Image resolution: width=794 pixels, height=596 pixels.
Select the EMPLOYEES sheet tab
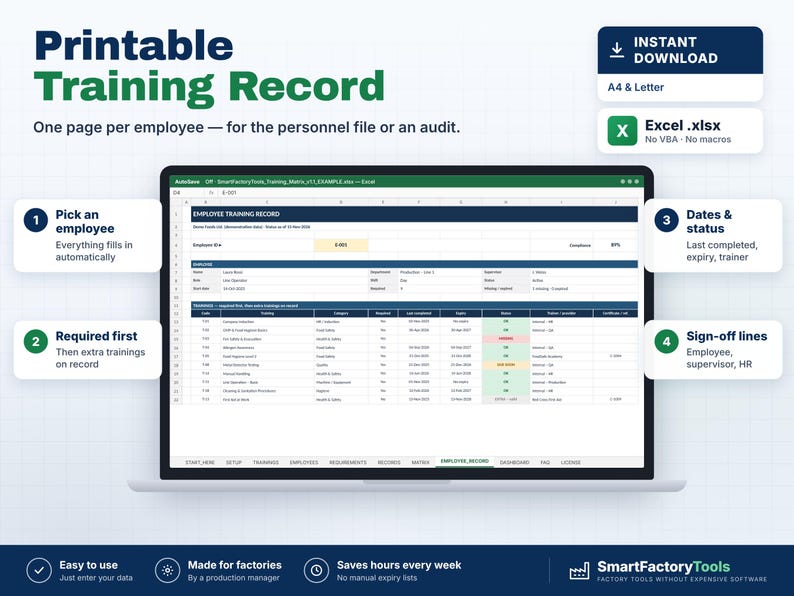pos(304,462)
